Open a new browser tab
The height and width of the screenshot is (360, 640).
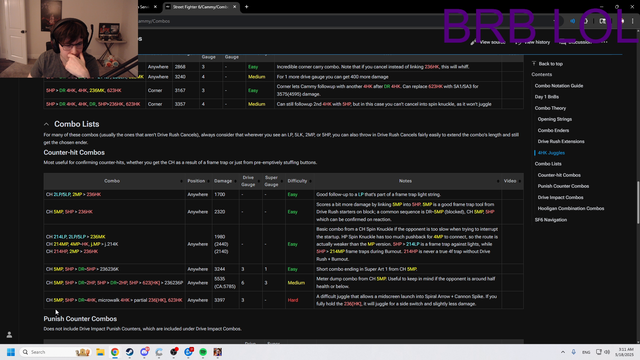pos(247,7)
